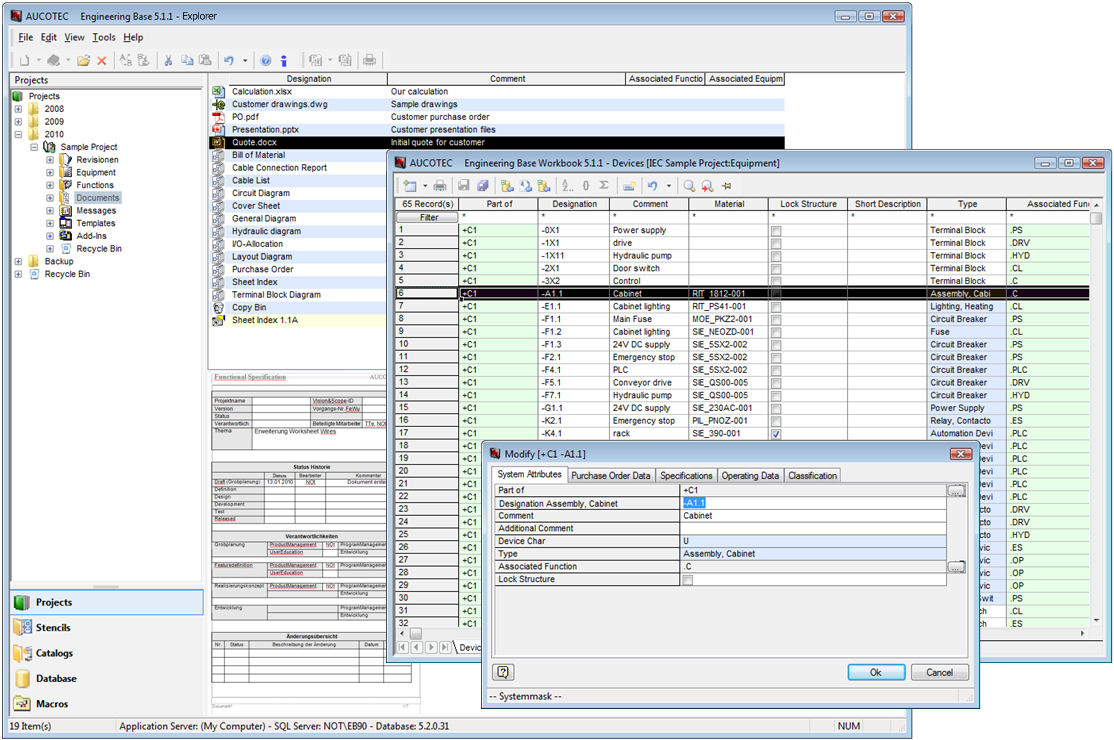Screen dimensions: 1114x740
Task: Click the paste clipboard icon in Explorer toolbar
Action: pyautogui.click(x=205, y=61)
